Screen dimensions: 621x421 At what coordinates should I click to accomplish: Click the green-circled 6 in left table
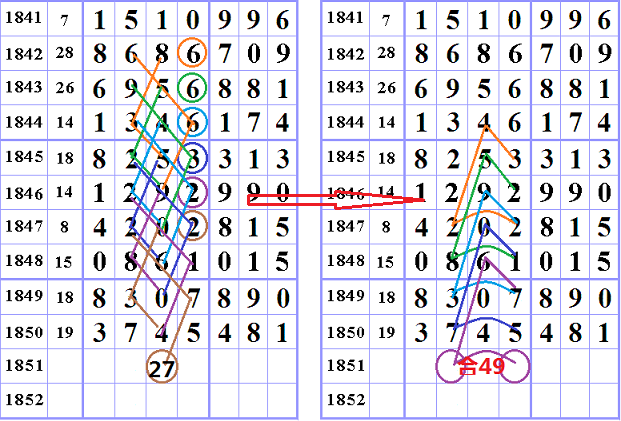click(x=193, y=87)
